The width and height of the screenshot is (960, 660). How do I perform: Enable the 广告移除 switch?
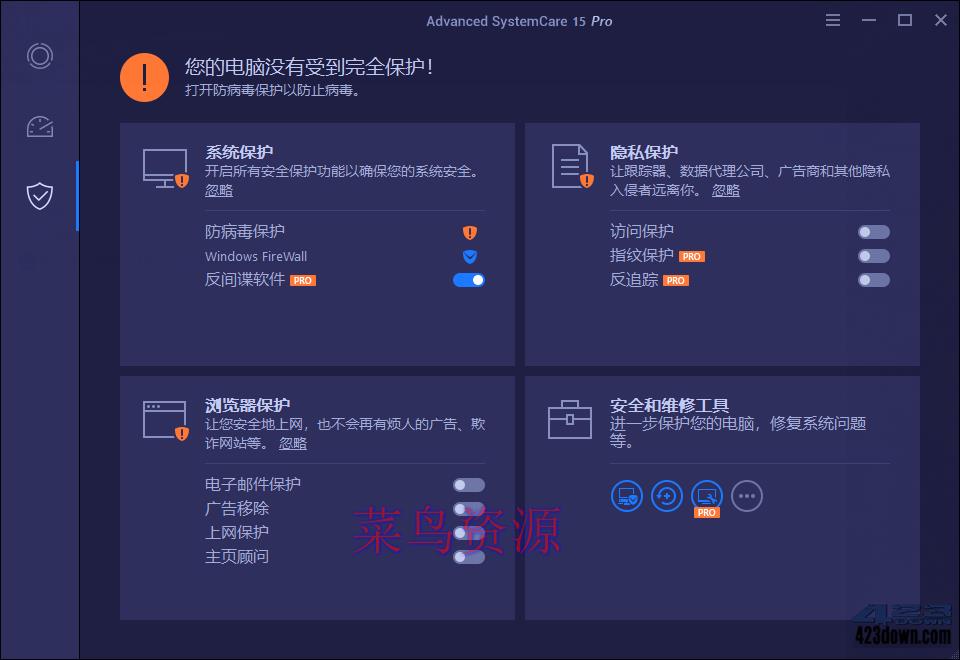click(x=468, y=508)
